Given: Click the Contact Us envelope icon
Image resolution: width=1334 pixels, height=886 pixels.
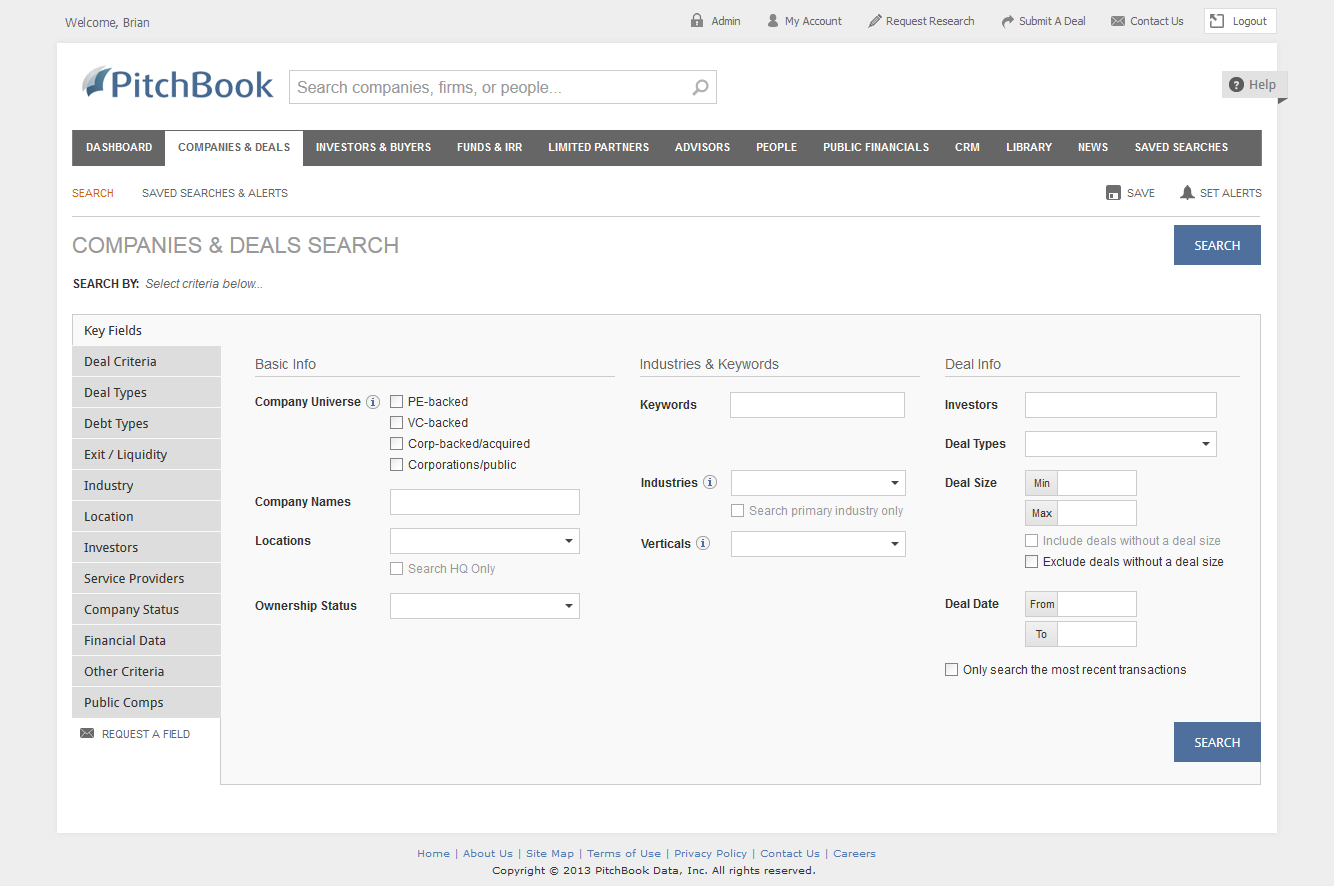Looking at the screenshot, I should (1118, 21).
